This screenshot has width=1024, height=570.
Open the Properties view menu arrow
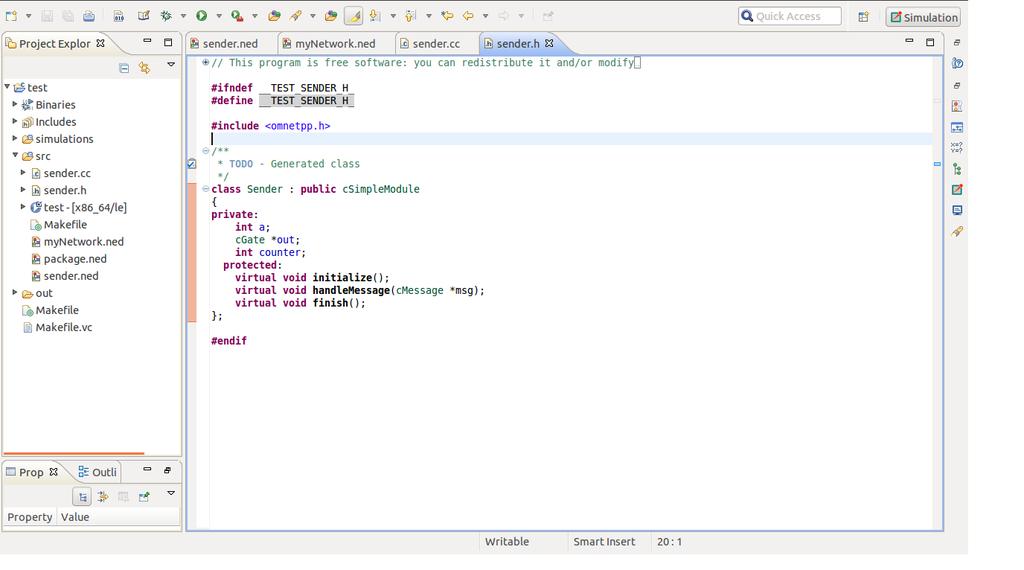coord(171,494)
